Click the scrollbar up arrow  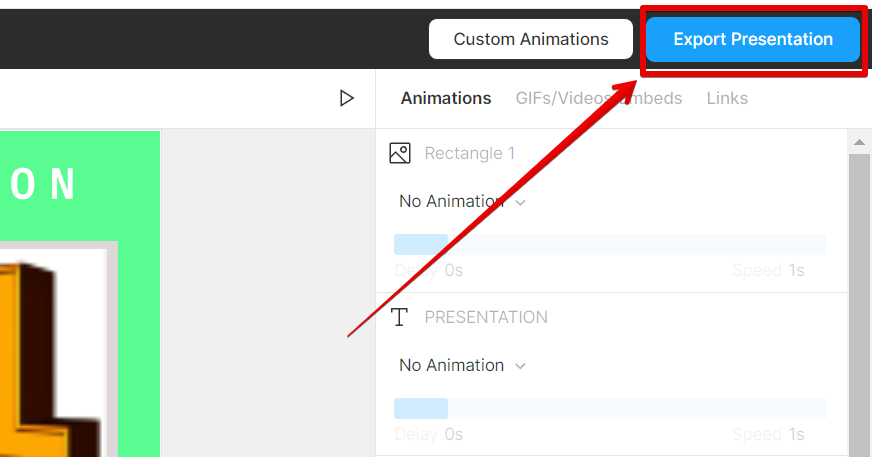pos(859,143)
